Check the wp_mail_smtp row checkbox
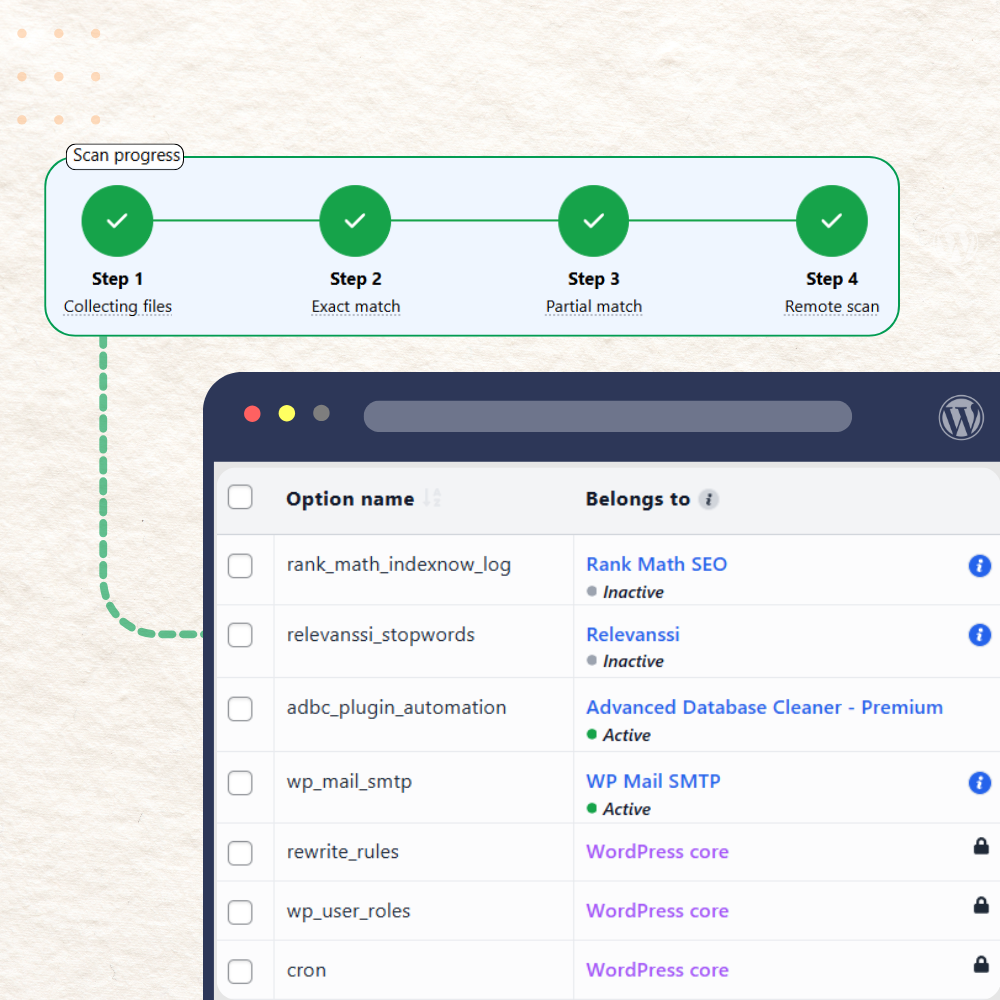Viewport: 1000px width, 1000px height. (240, 784)
